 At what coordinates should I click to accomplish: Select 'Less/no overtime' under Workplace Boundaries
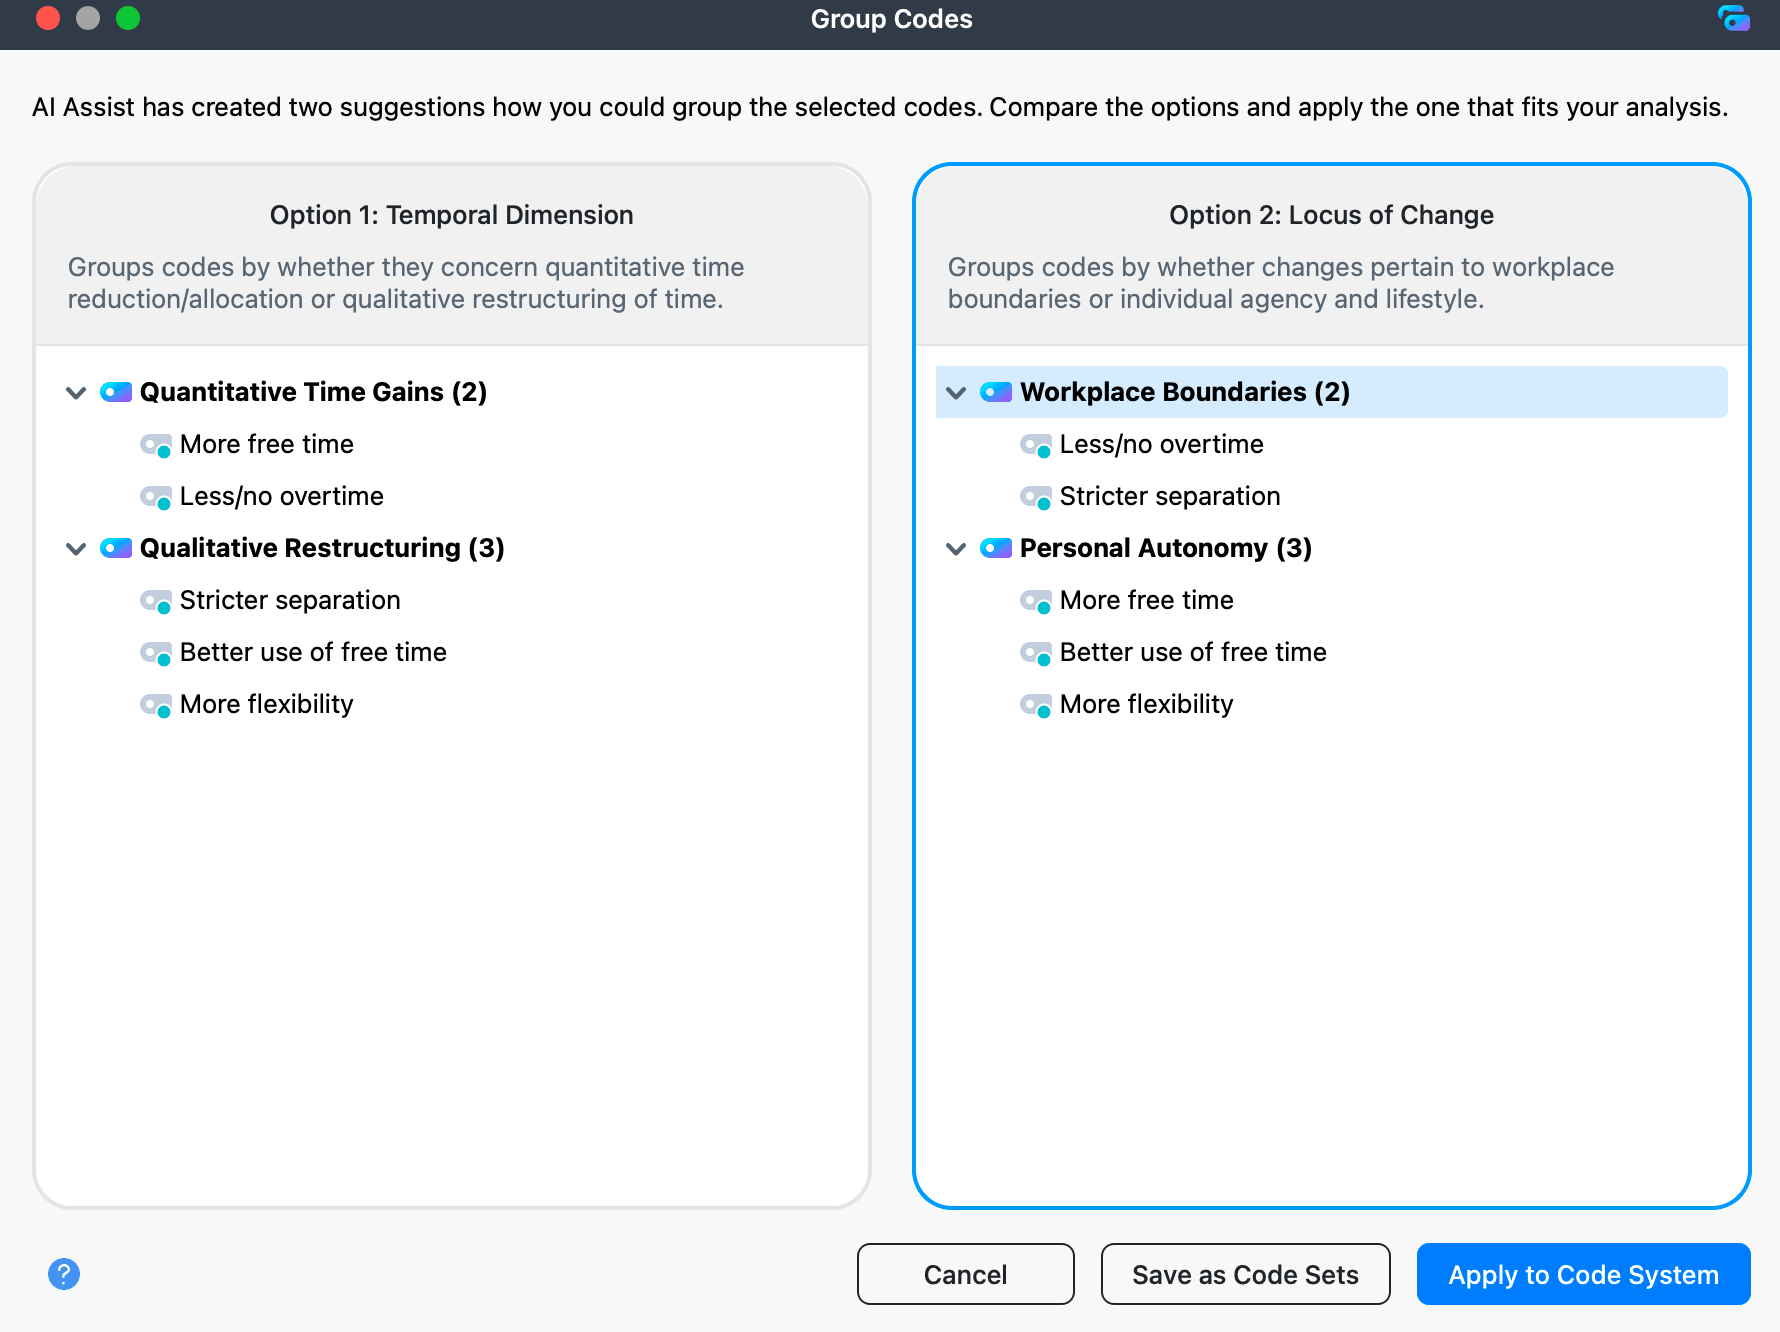1162,444
